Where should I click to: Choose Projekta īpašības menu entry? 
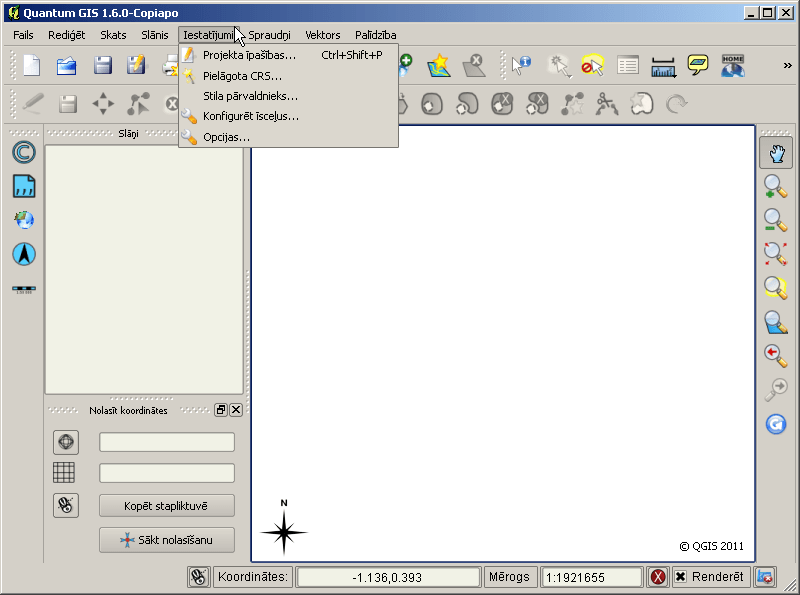(288, 55)
